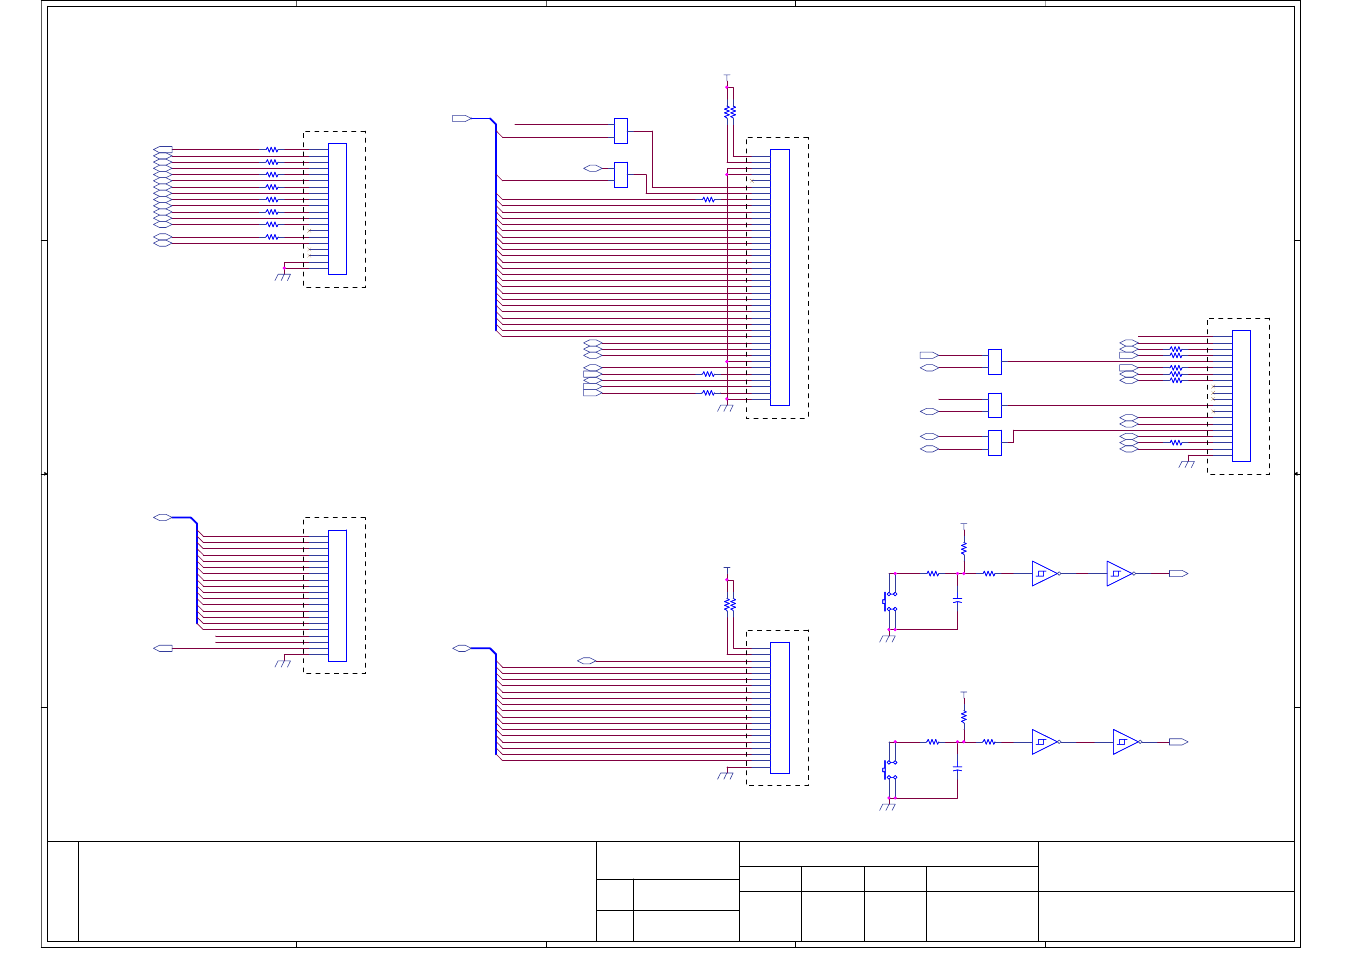Click the ground symbol by the right-side connector

click(x=1187, y=463)
